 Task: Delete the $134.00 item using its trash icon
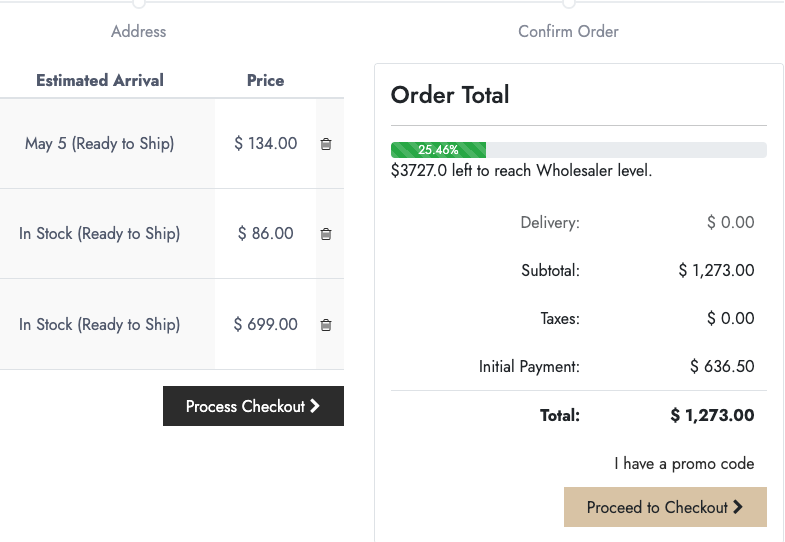(x=326, y=144)
